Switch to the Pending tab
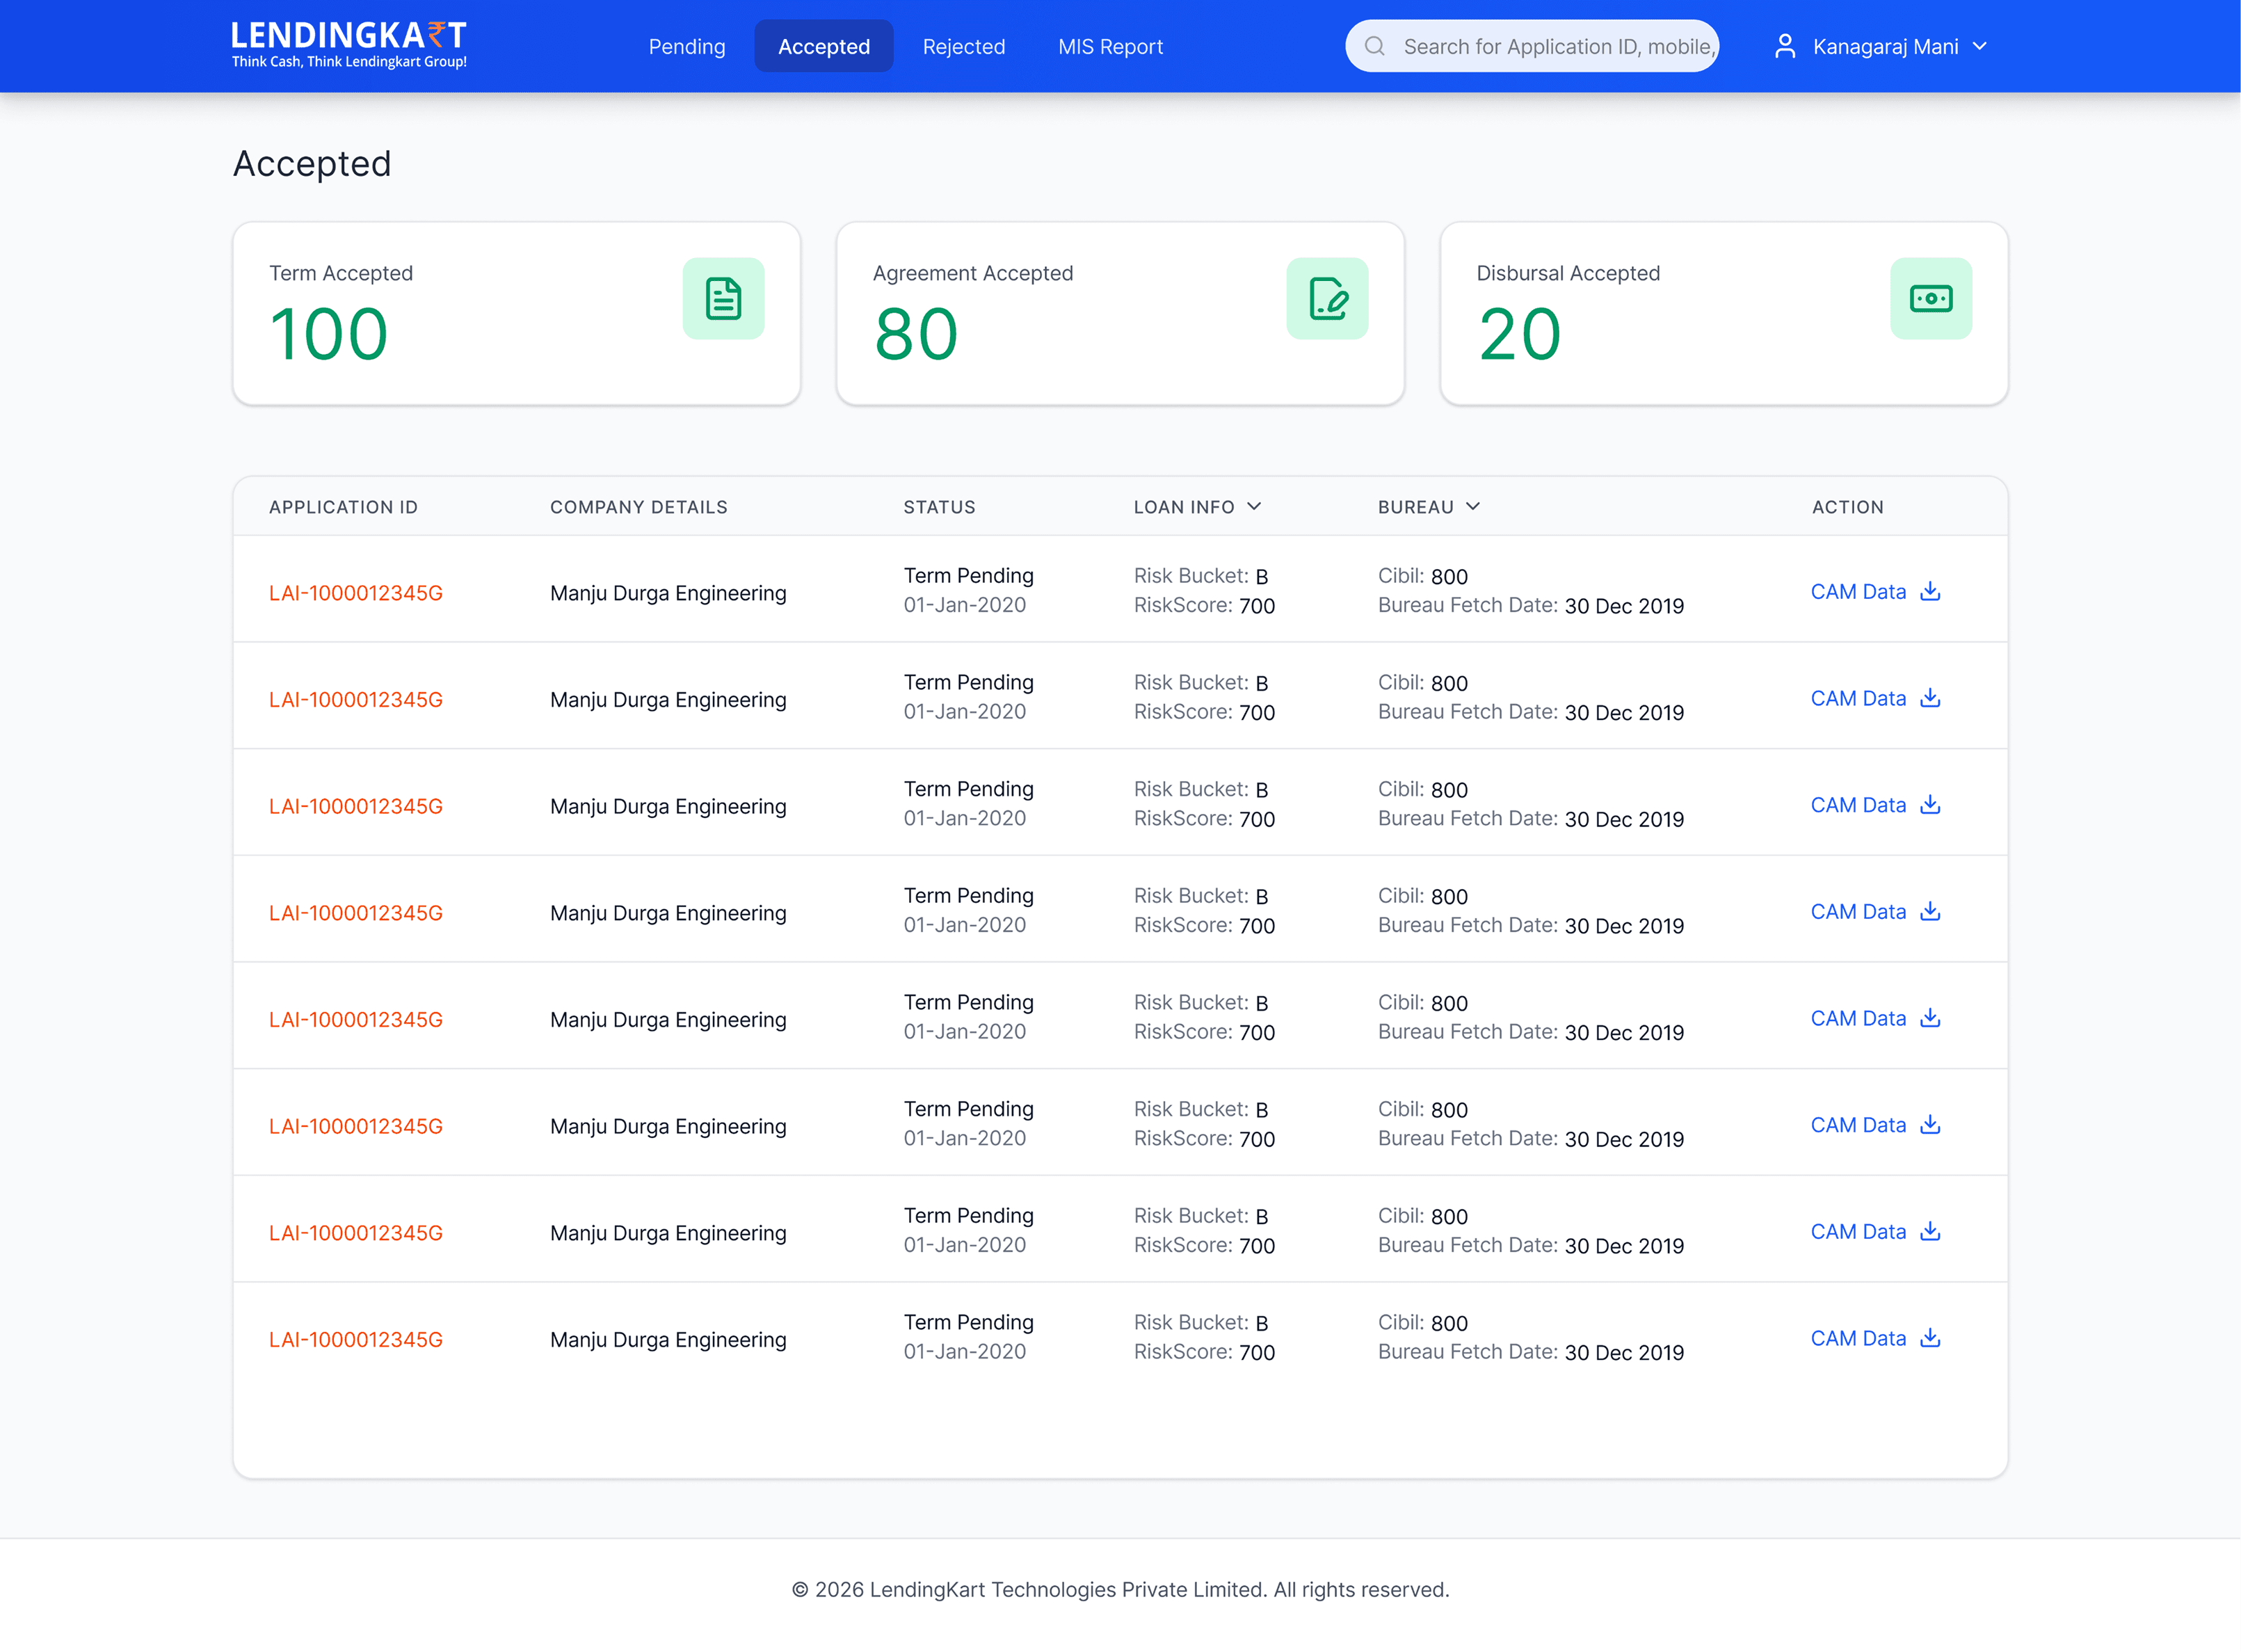This screenshot has width=2241, height=1652. click(x=686, y=46)
